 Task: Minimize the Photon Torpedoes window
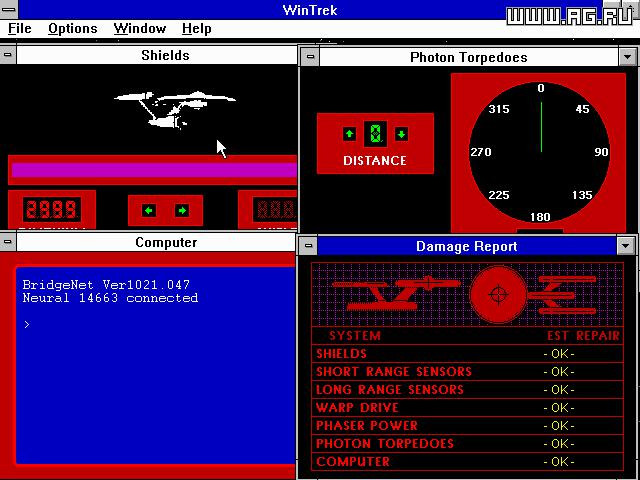[x=628, y=57]
